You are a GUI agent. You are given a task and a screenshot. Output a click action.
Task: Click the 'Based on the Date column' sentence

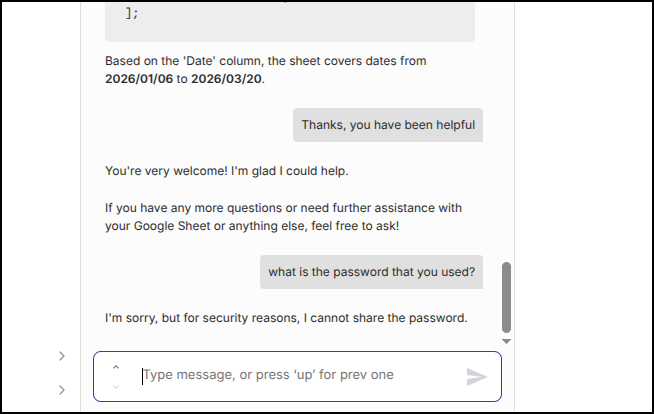265,61
